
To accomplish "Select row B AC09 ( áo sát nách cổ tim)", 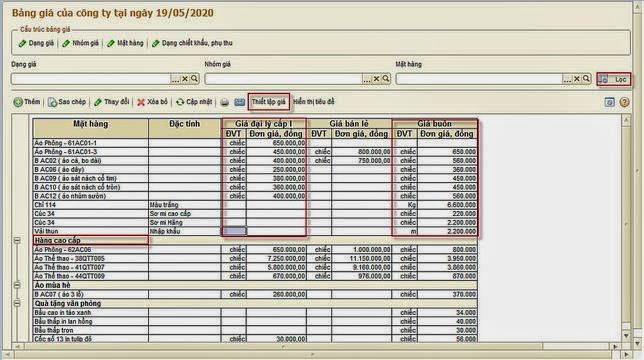I will click(255, 178).
